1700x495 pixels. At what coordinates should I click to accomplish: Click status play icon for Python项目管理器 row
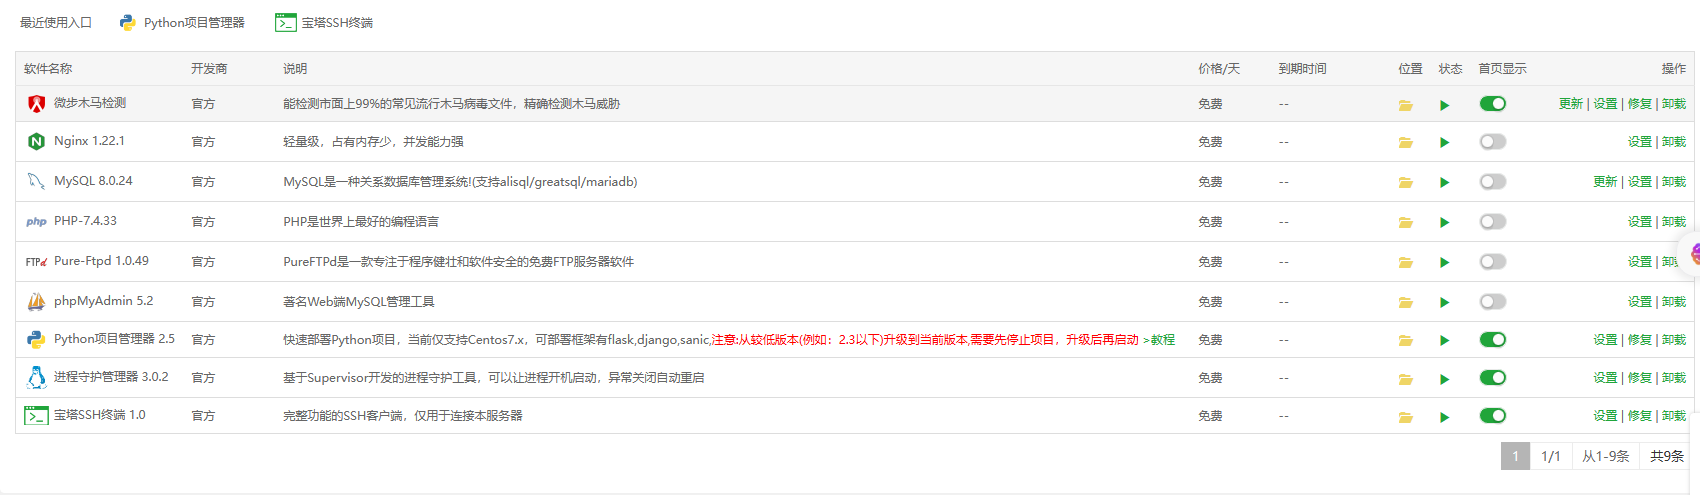1444,341
